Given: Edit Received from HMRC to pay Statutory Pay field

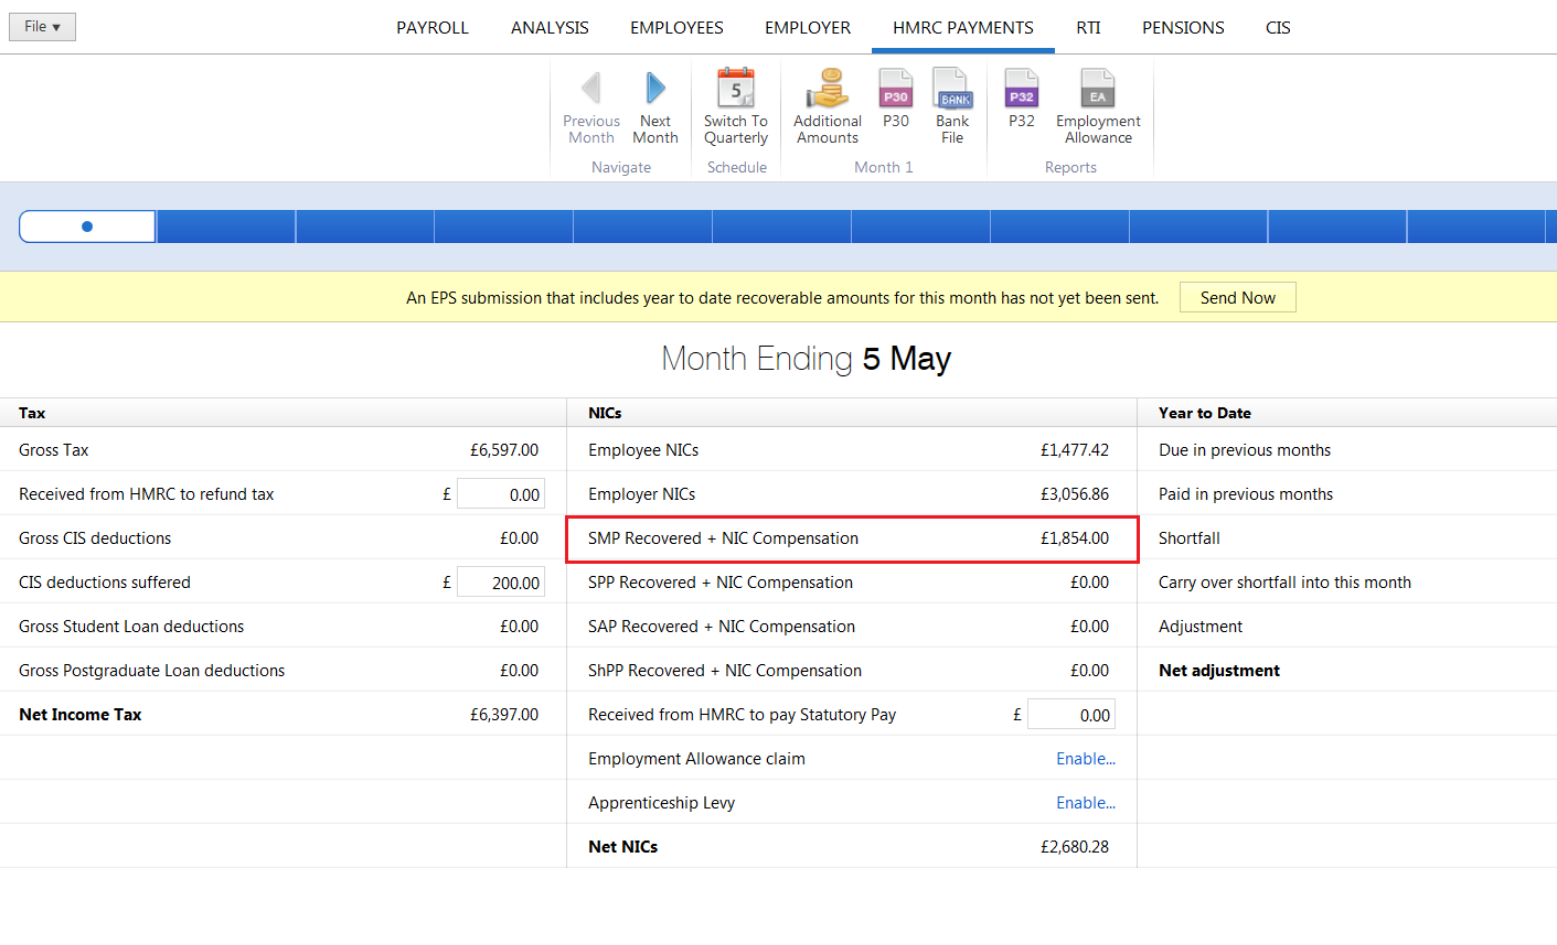Looking at the screenshot, I should pyautogui.click(x=1071, y=715).
